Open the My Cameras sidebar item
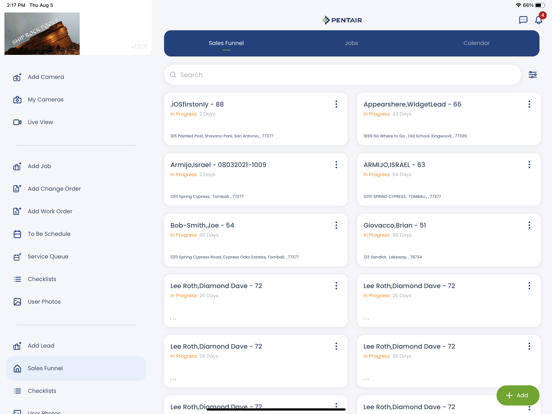Viewport: 552px width, 414px height. pyautogui.click(x=38, y=100)
